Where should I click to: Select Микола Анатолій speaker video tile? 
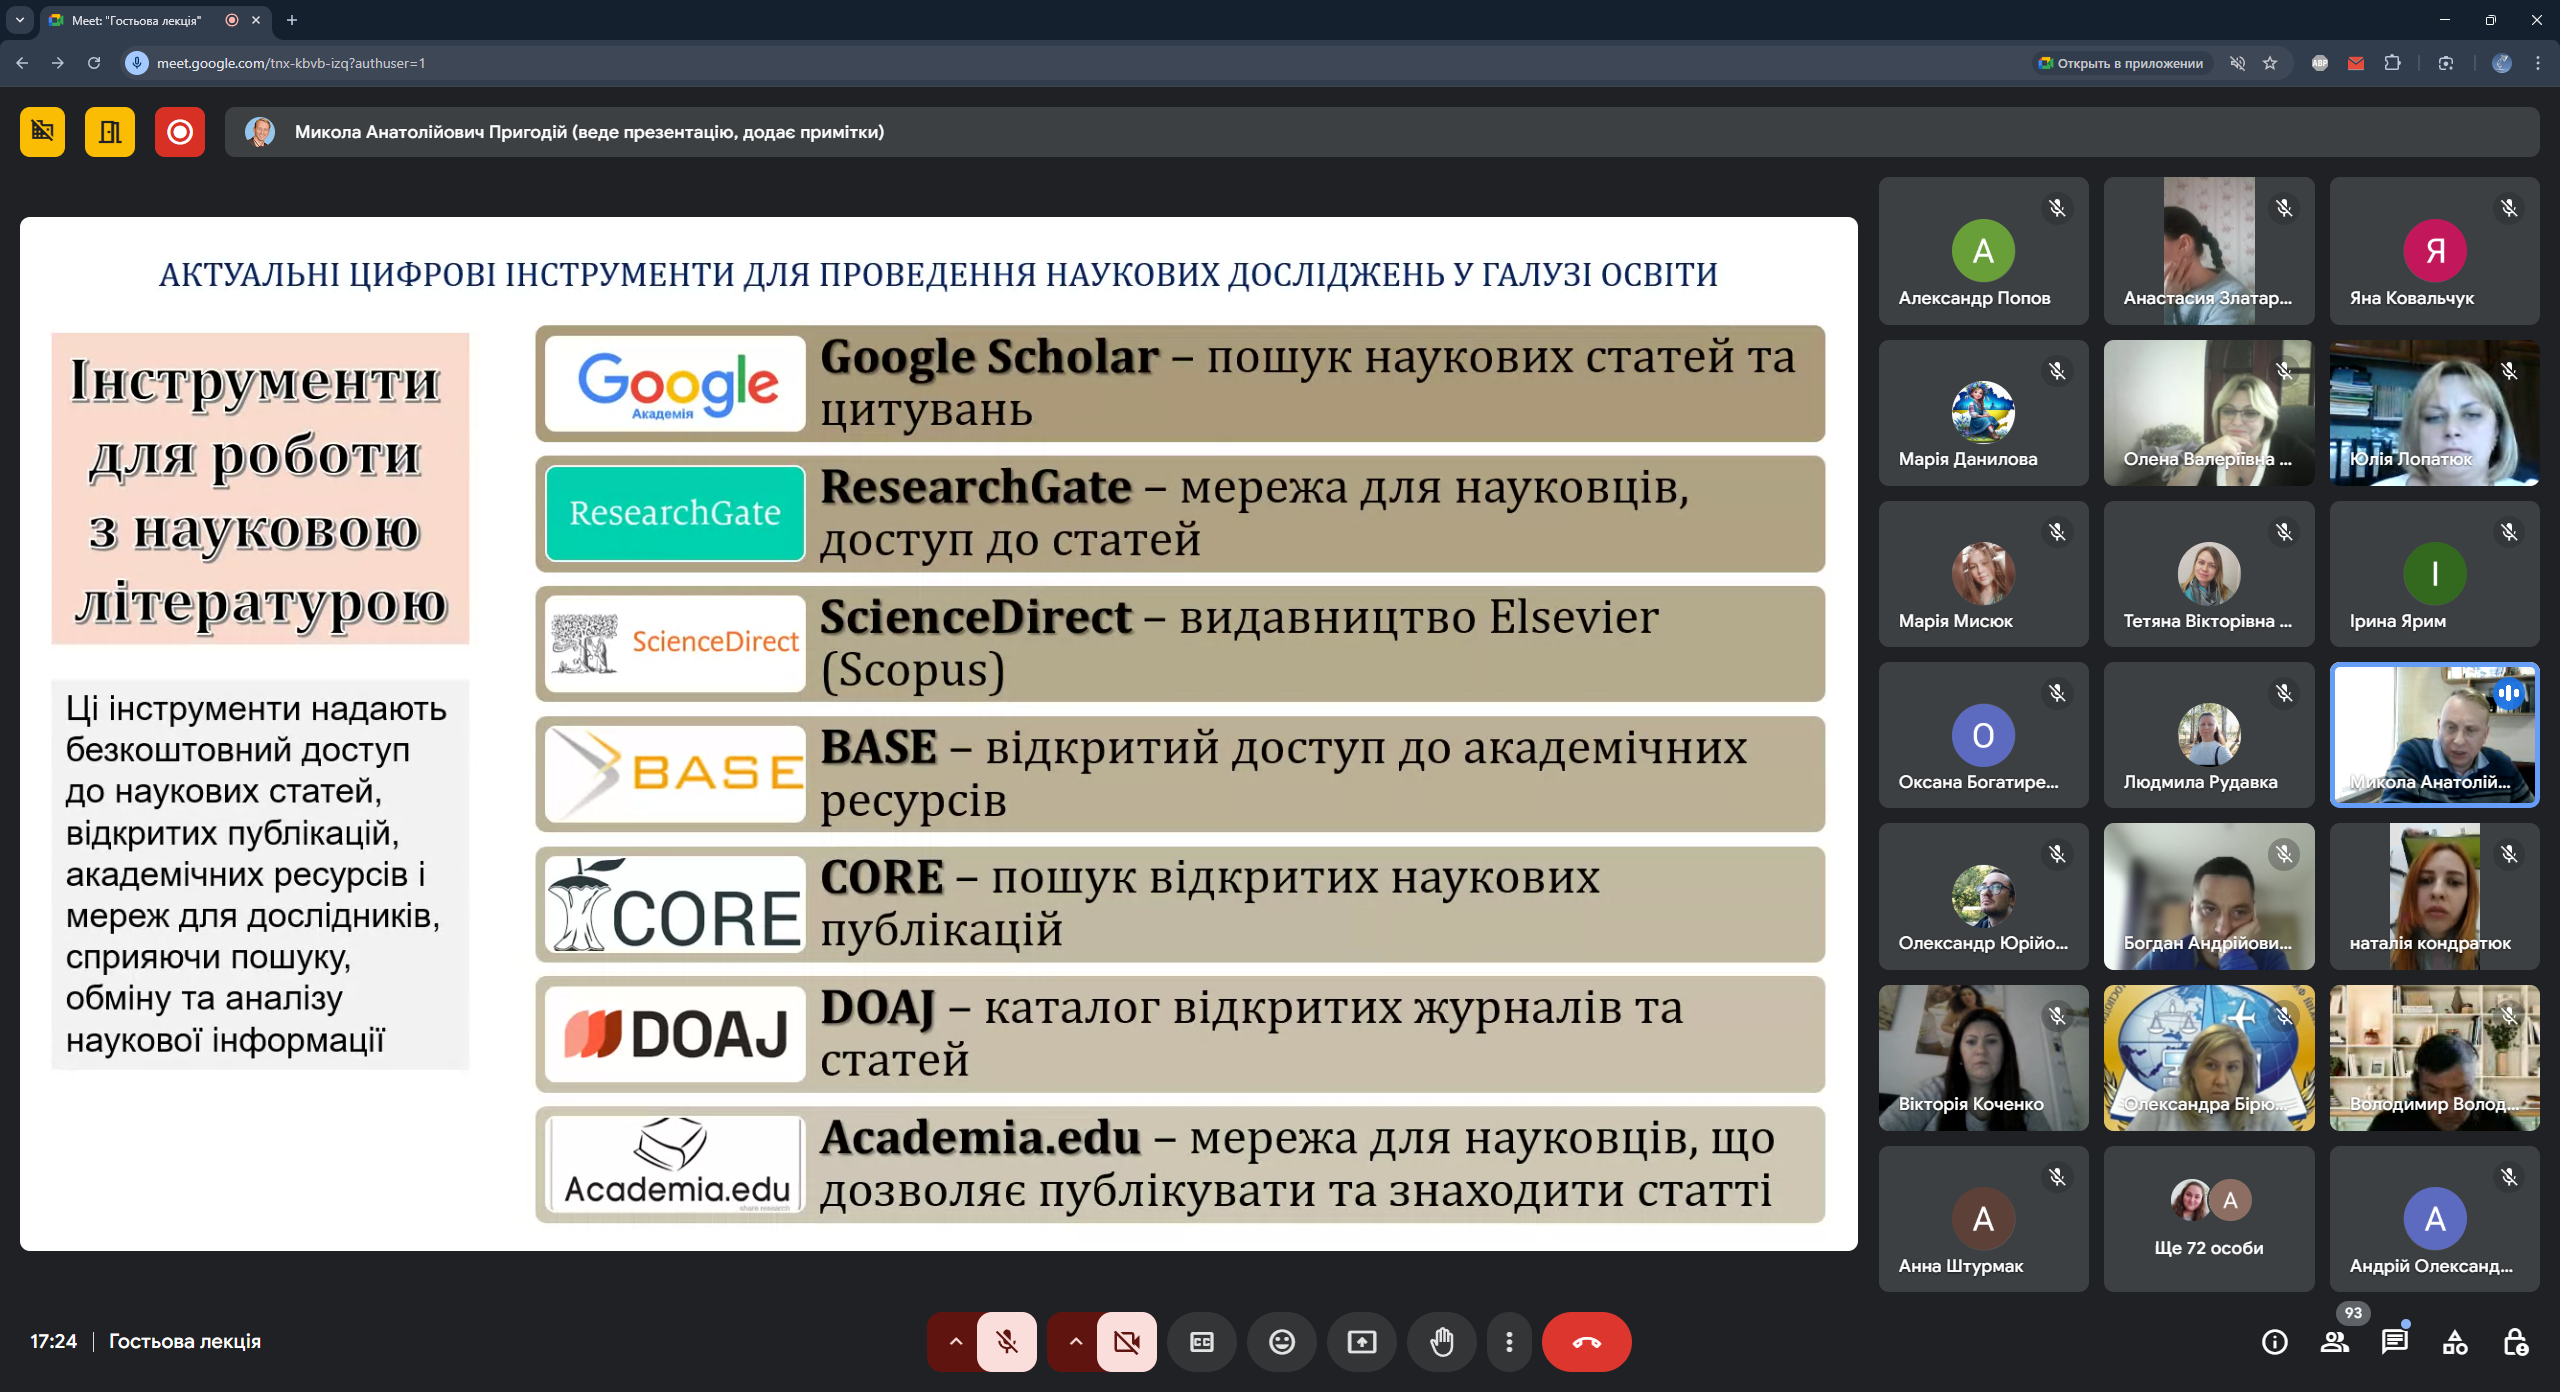point(2434,735)
